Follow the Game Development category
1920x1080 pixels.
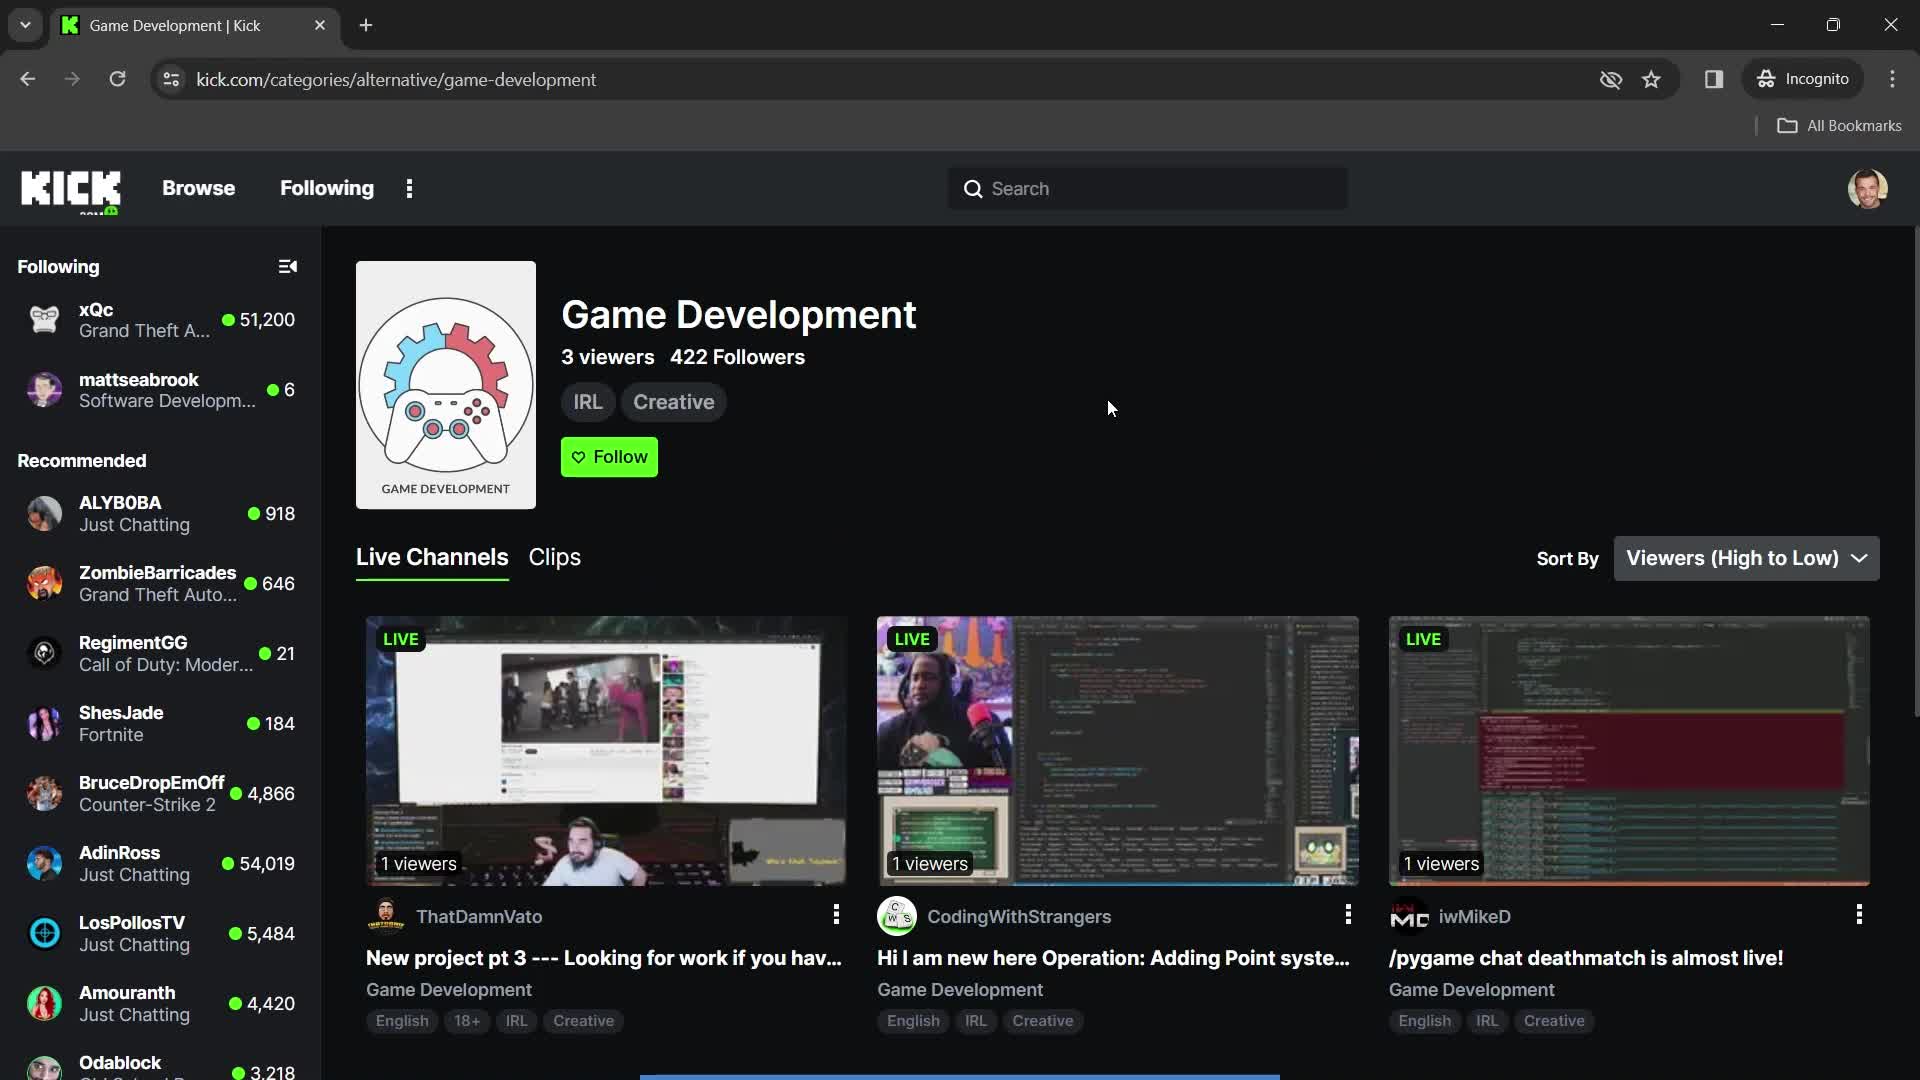609,457
